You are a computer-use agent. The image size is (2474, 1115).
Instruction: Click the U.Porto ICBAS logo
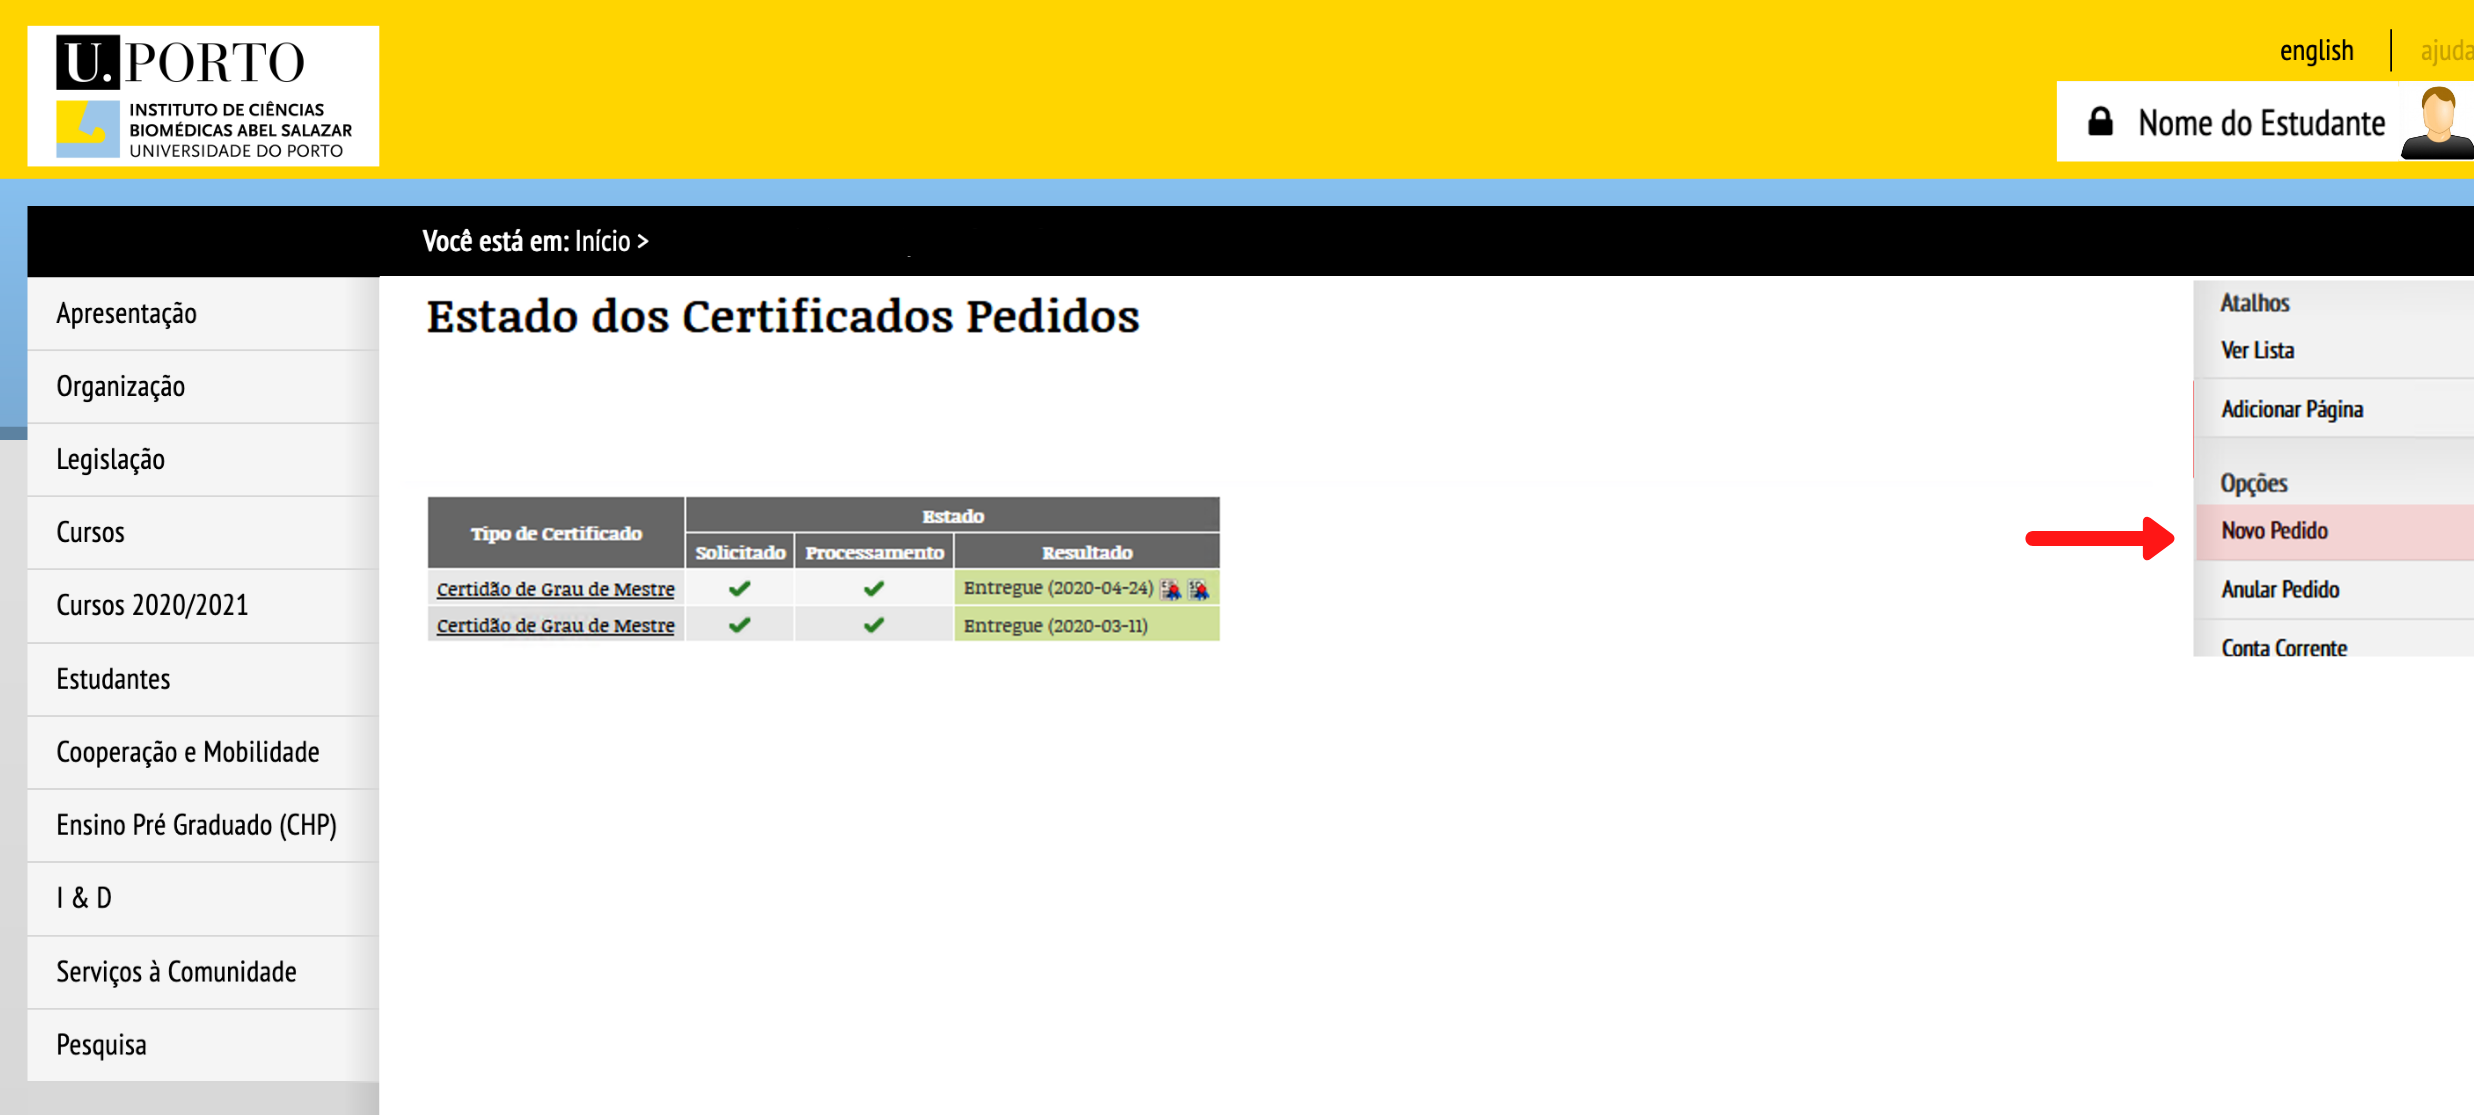tap(203, 96)
